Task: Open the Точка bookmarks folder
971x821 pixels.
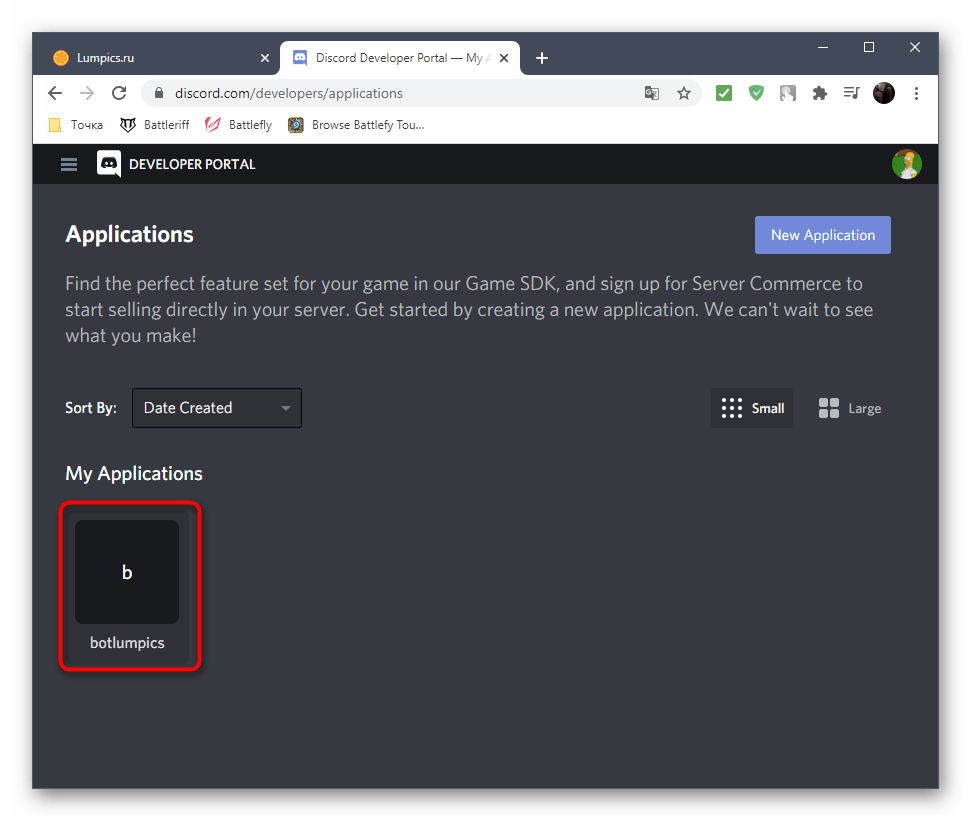Action: (x=76, y=125)
